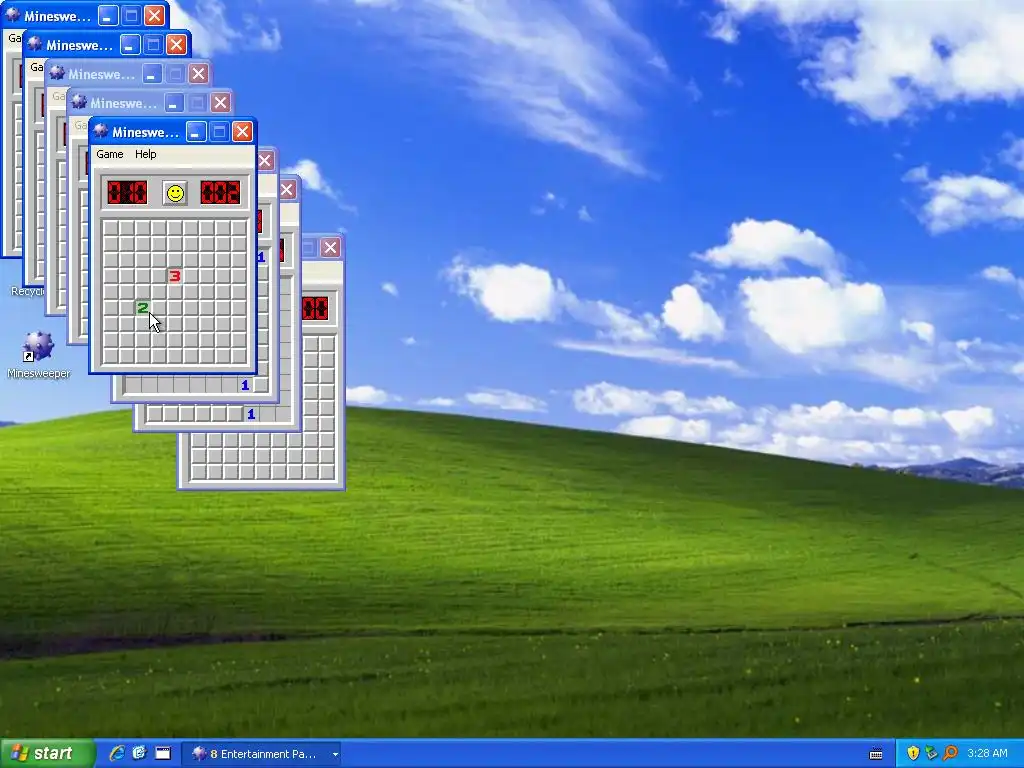Click the mine icon in the front window's title bar
The height and width of the screenshot is (768, 1024).
point(101,132)
